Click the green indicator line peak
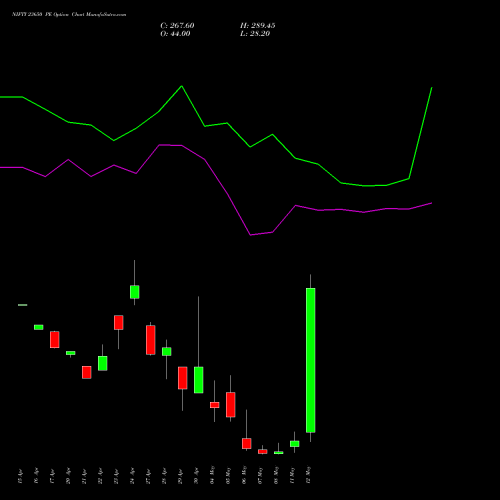 [x=182, y=86]
